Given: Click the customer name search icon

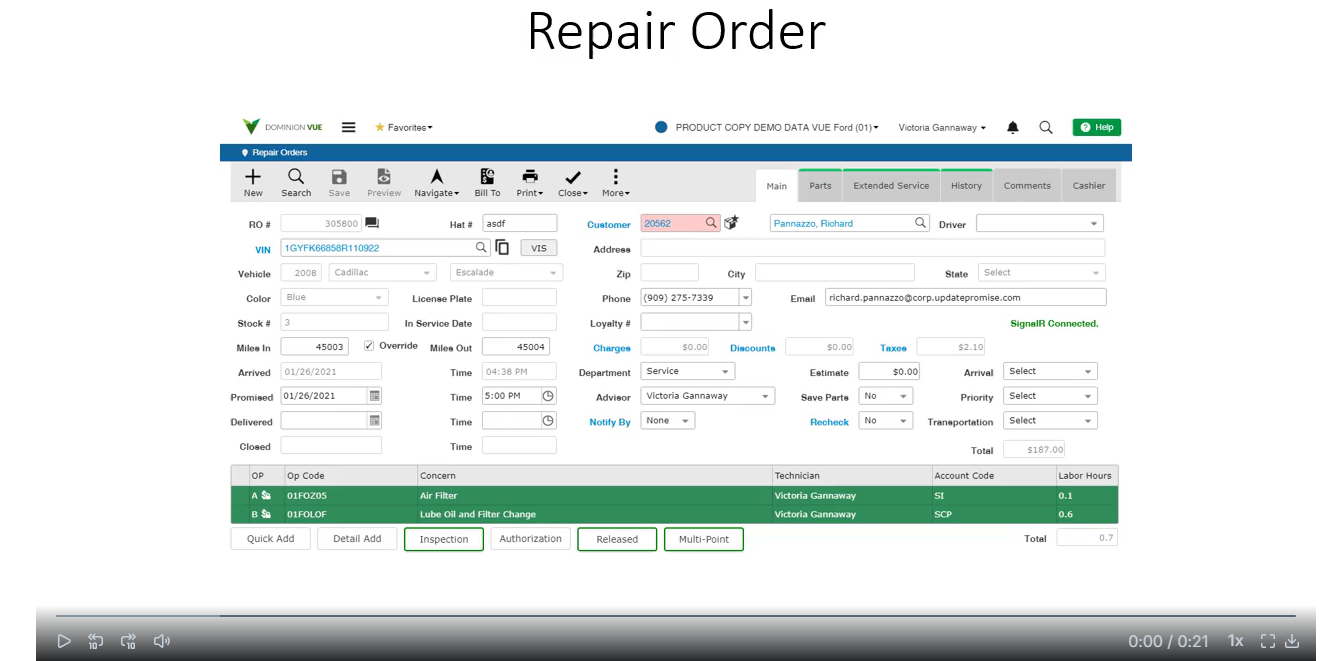Looking at the screenshot, I should click(x=921, y=223).
